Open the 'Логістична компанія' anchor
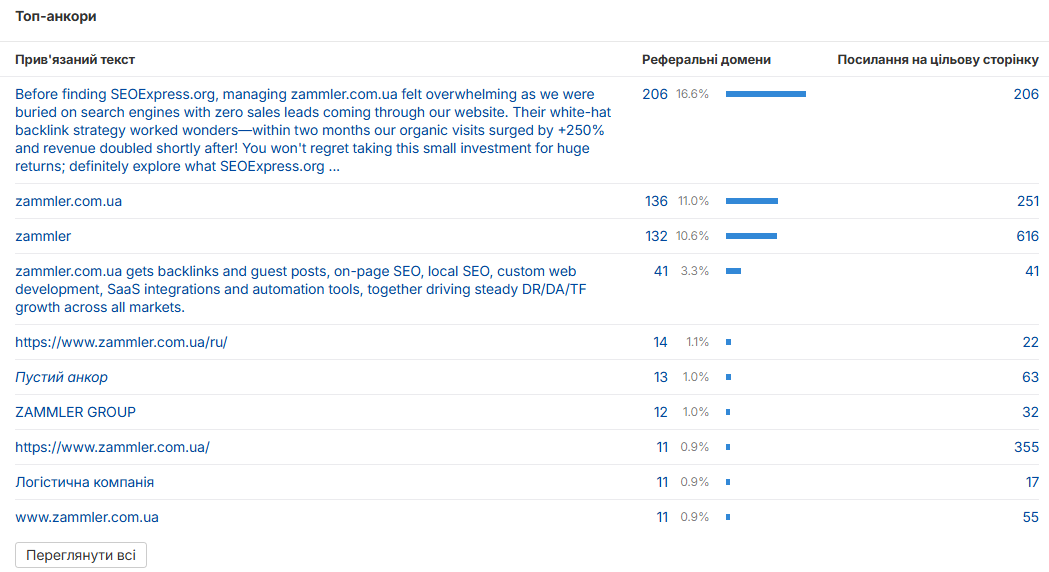The image size is (1049, 572). [84, 482]
